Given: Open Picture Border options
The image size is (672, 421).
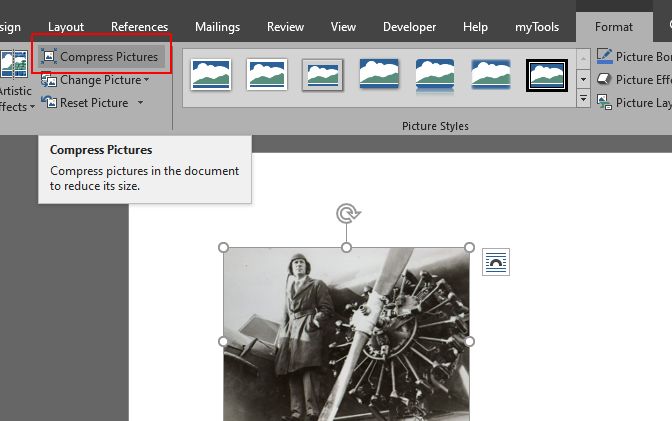Looking at the screenshot, I should [x=633, y=56].
